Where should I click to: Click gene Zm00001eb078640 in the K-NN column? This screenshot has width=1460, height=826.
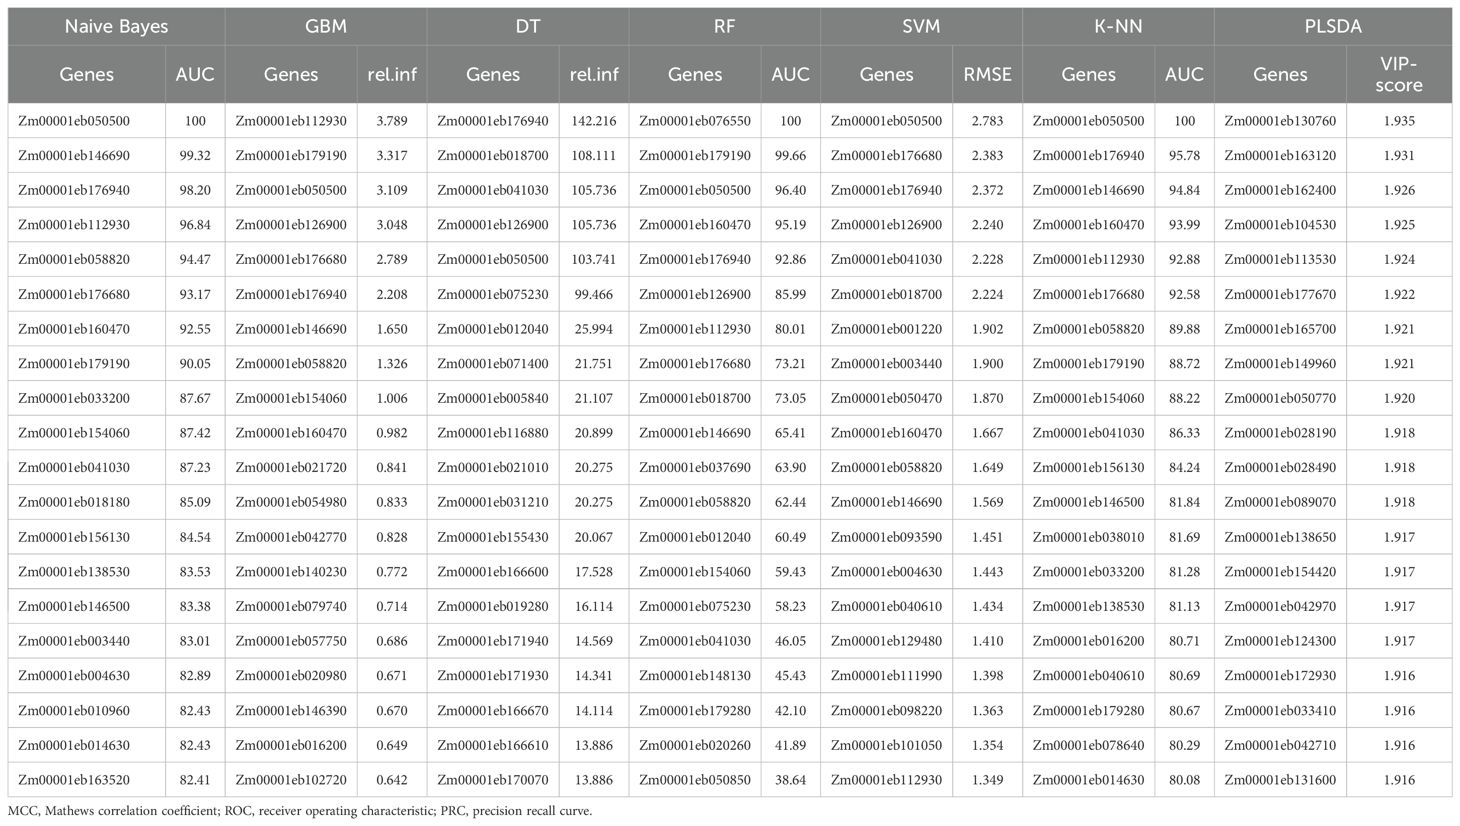pos(1088,745)
